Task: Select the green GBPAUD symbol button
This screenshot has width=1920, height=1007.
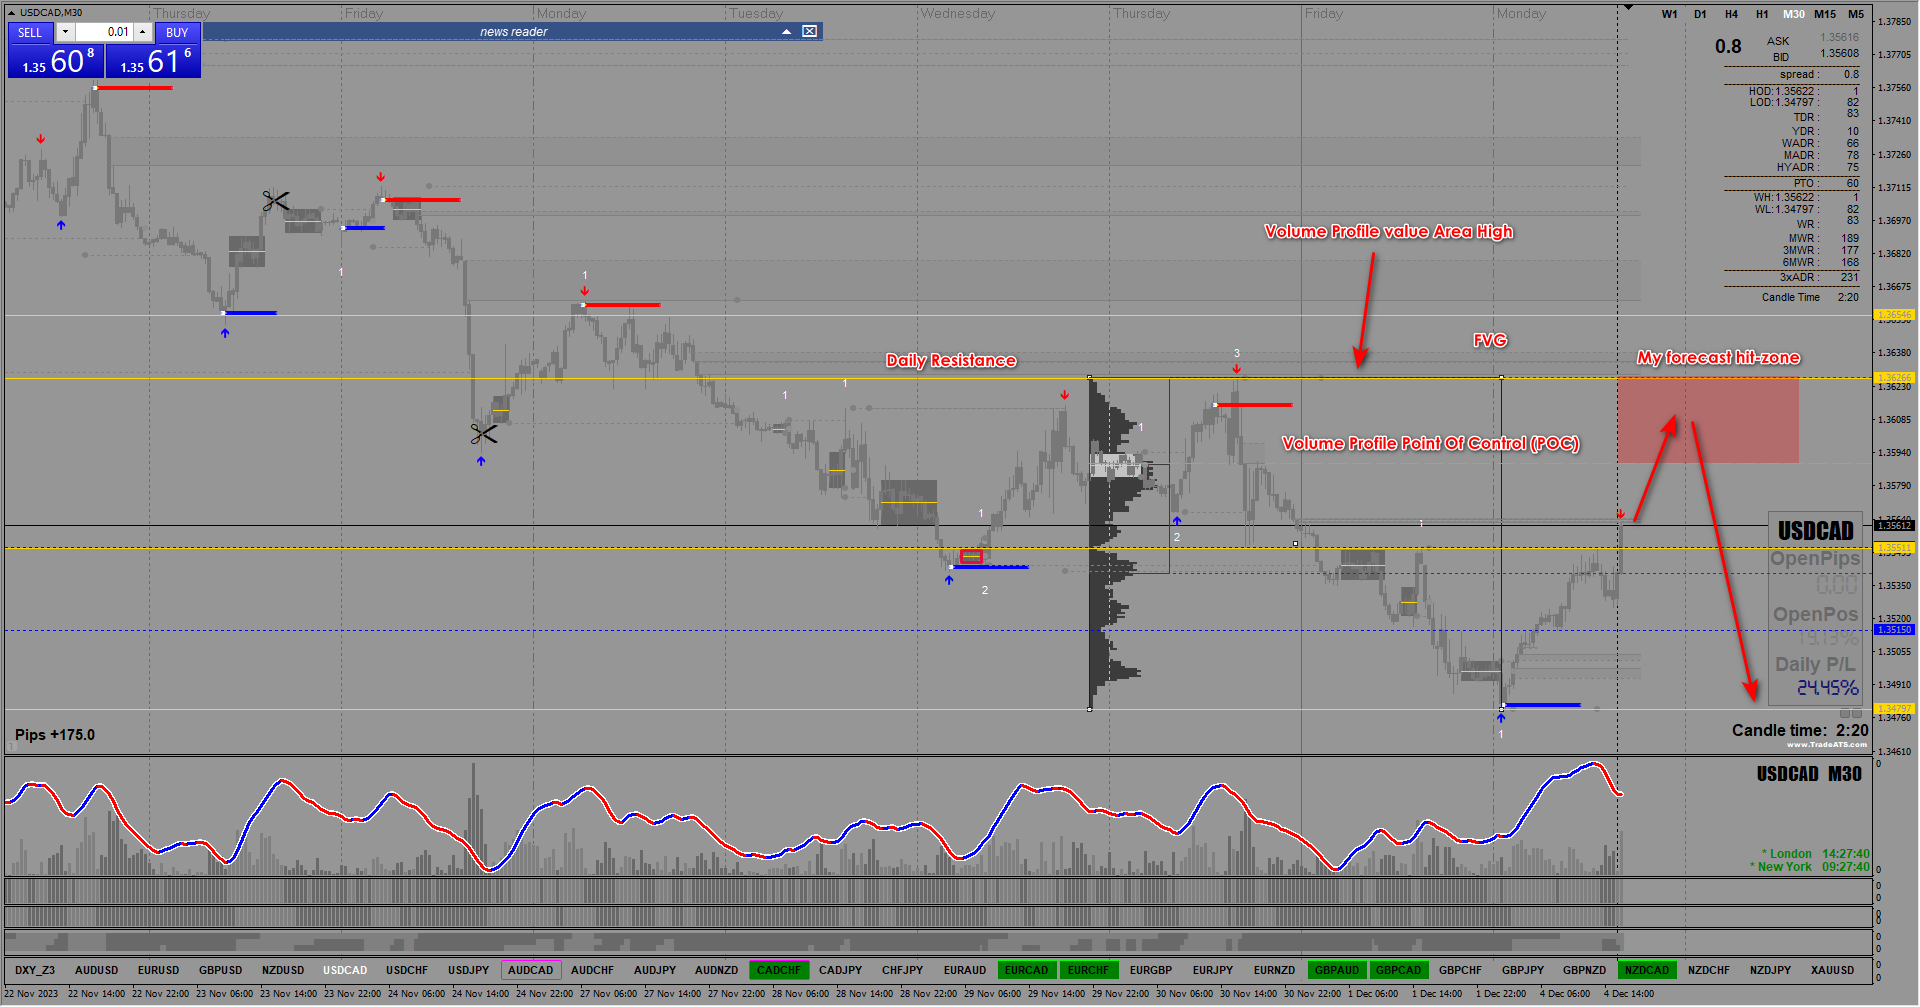Action: coord(1337,970)
